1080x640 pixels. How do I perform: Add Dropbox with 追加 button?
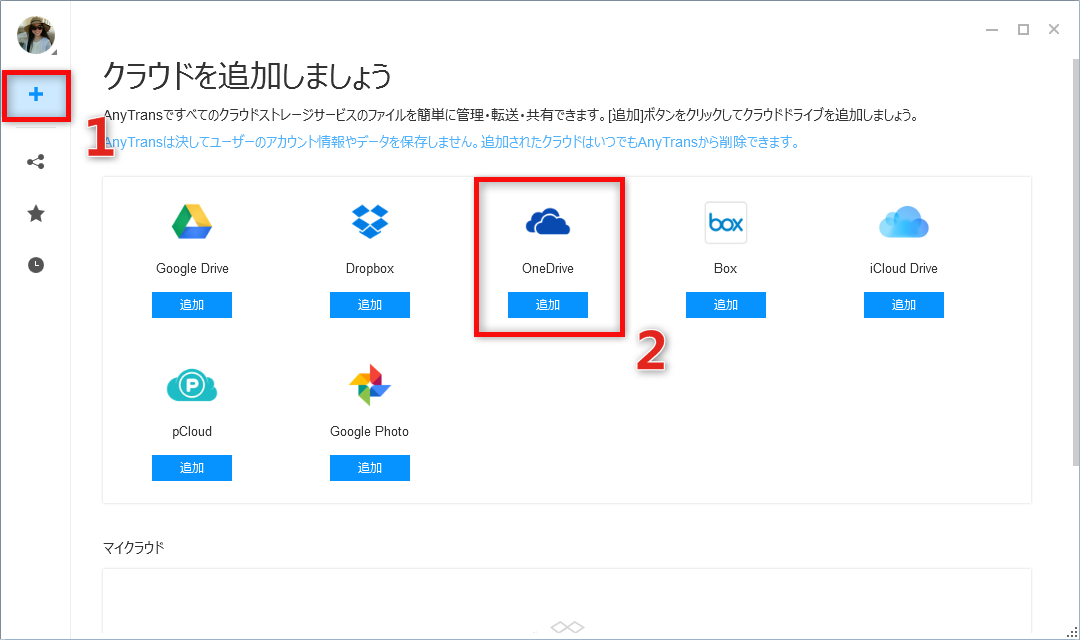pos(370,304)
